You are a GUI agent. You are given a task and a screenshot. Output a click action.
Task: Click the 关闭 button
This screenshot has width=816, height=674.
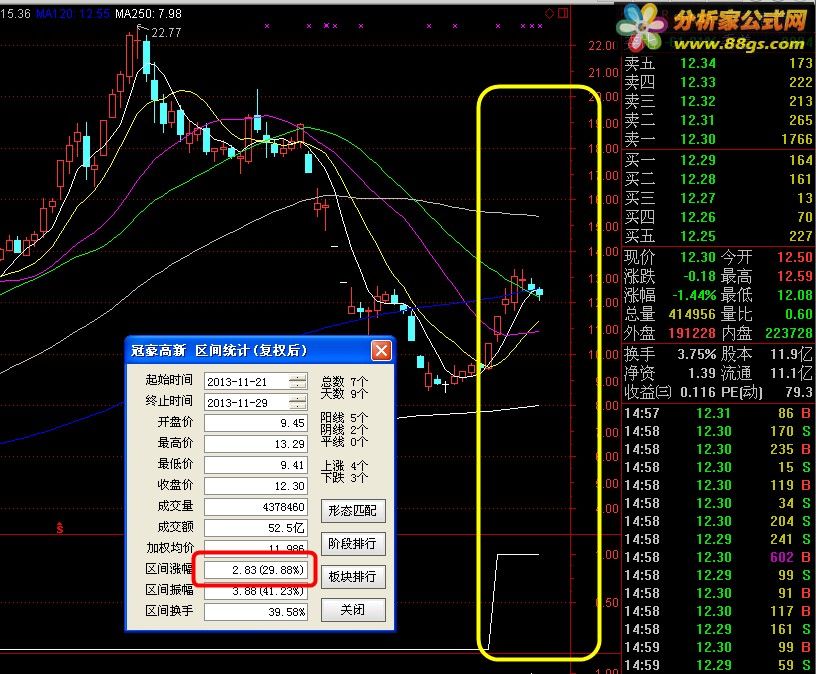[353, 609]
